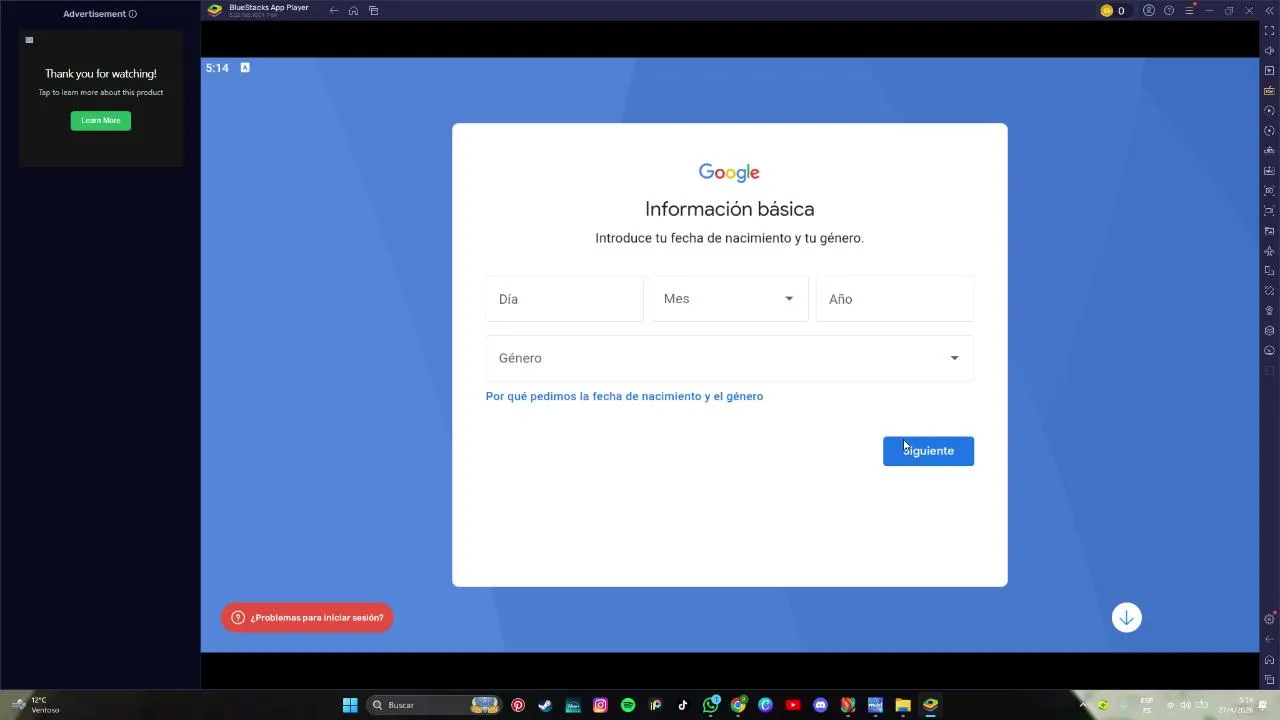
Task: Open the BlueStacks settings gear icon
Action: click(x=1269, y=619)
